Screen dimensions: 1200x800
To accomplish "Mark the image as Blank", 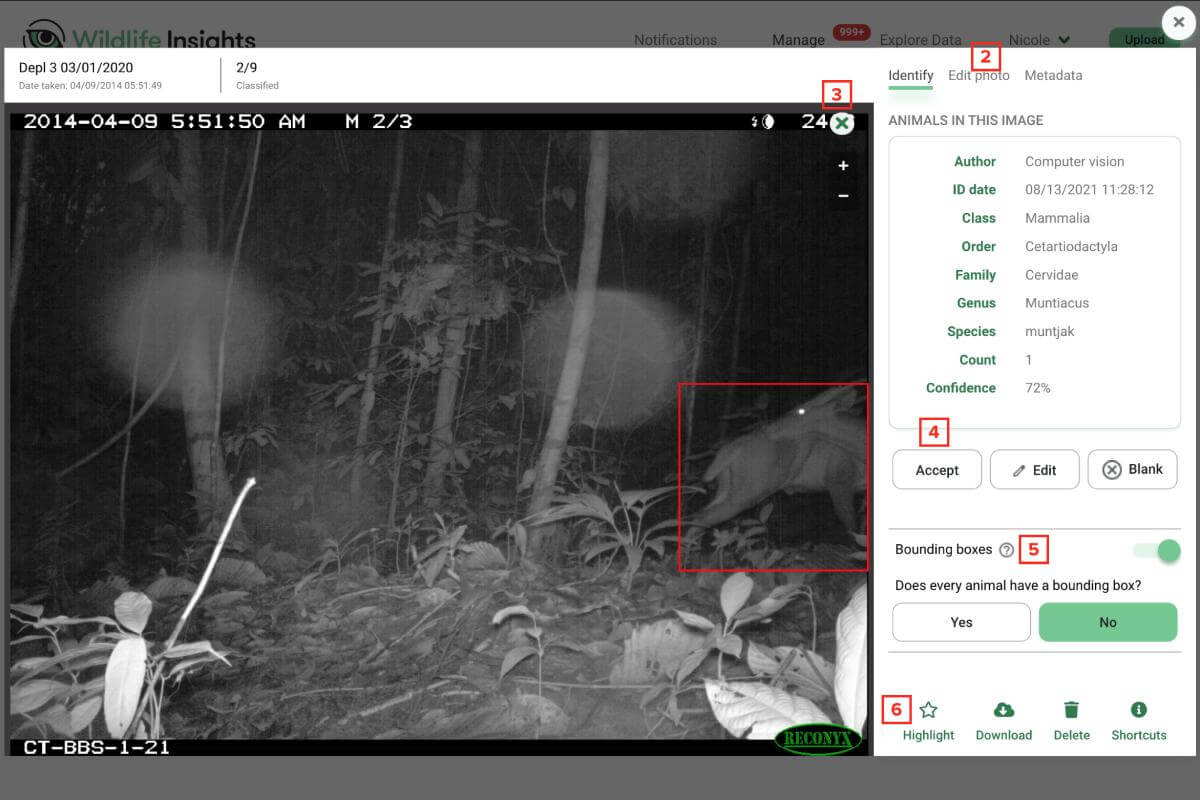I will pos(1133,469).
